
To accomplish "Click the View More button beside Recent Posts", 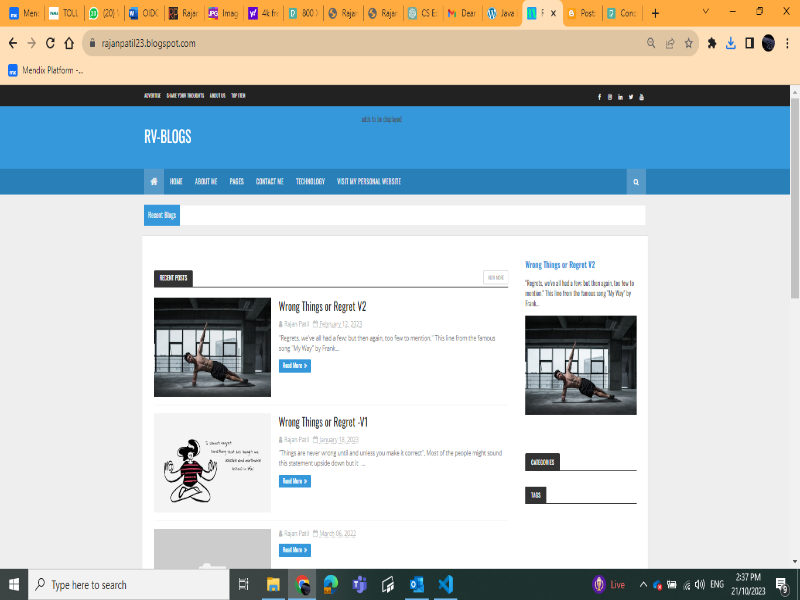I will click(x=495, y=277).
